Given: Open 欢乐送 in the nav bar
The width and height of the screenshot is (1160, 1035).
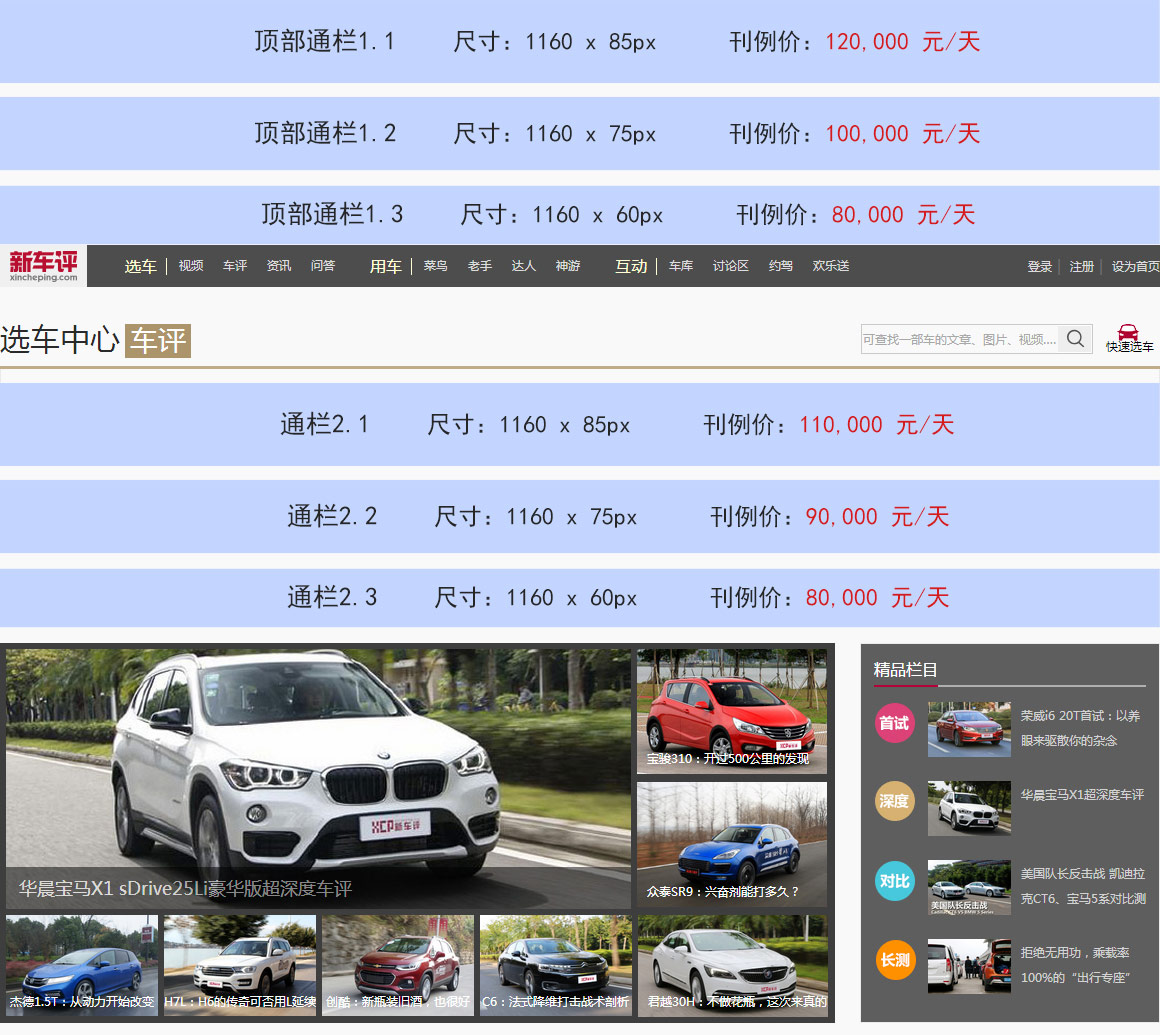Looking at the screenshot, I should 831,266.
